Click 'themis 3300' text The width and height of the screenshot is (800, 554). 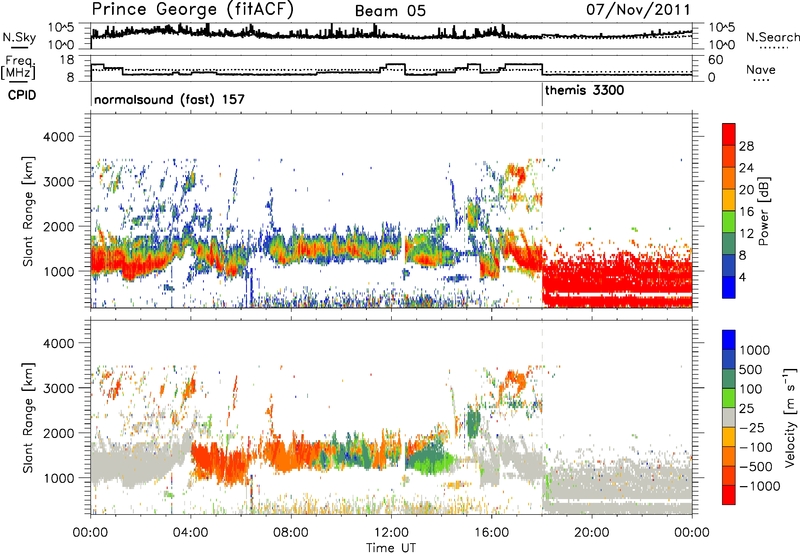coord(584,91)
